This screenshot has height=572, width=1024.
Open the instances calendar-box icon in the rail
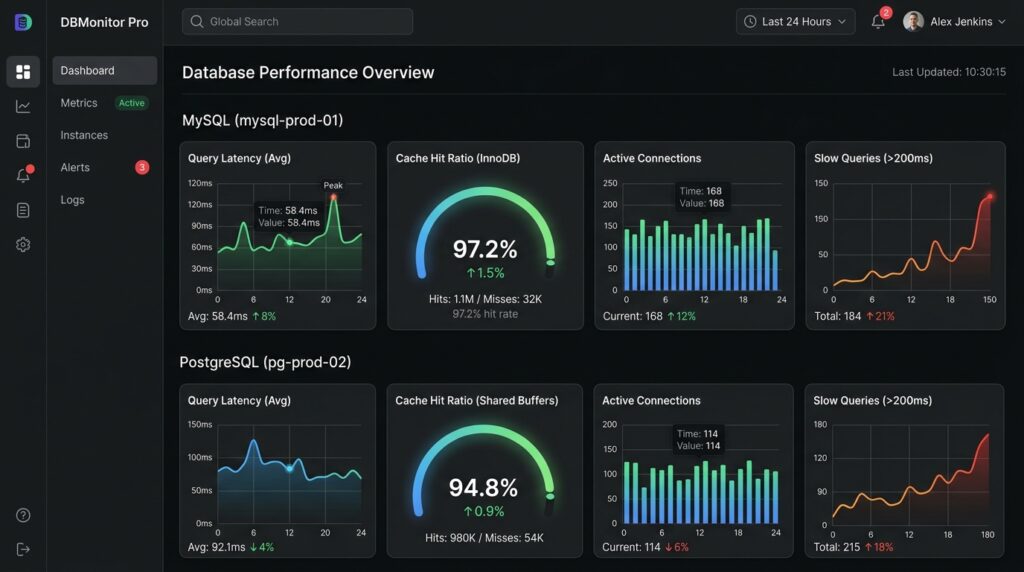(x=23, y=141)
